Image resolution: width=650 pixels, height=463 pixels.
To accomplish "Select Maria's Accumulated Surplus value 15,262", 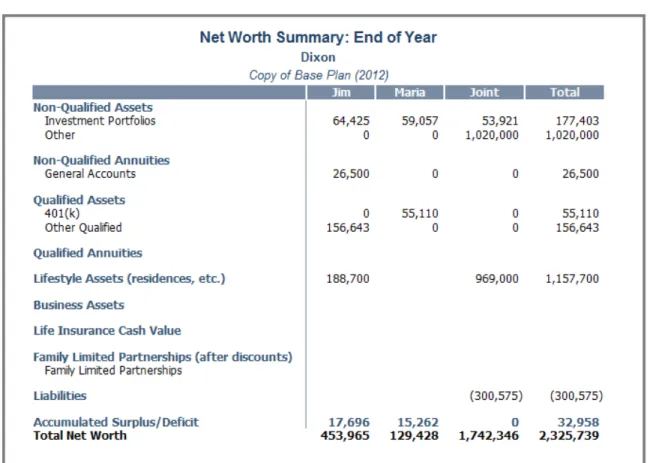I will [417, 422].
